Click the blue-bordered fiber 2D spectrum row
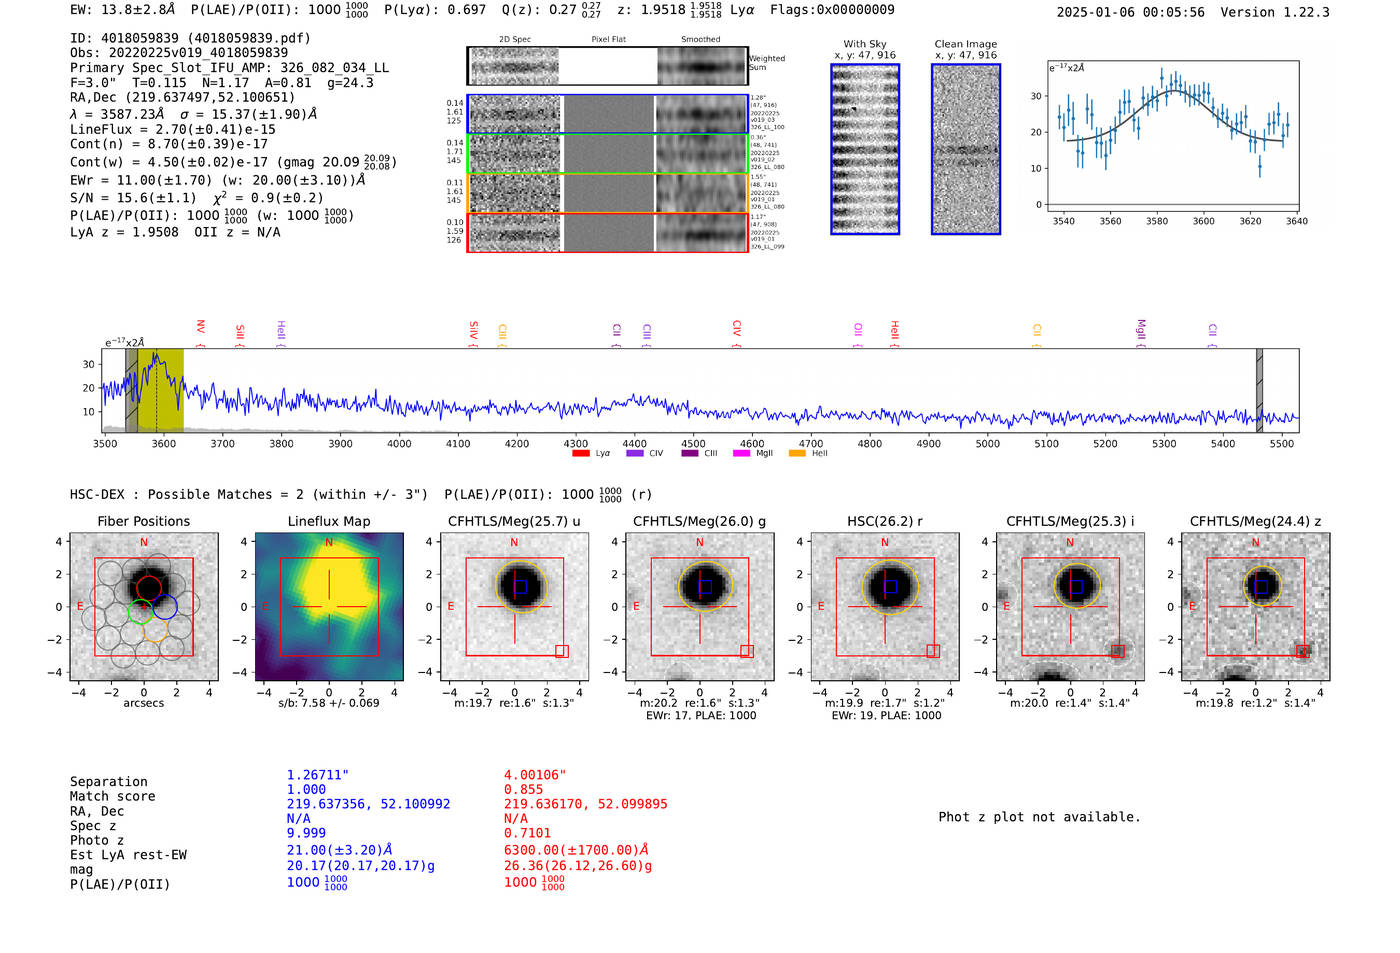 608,114
